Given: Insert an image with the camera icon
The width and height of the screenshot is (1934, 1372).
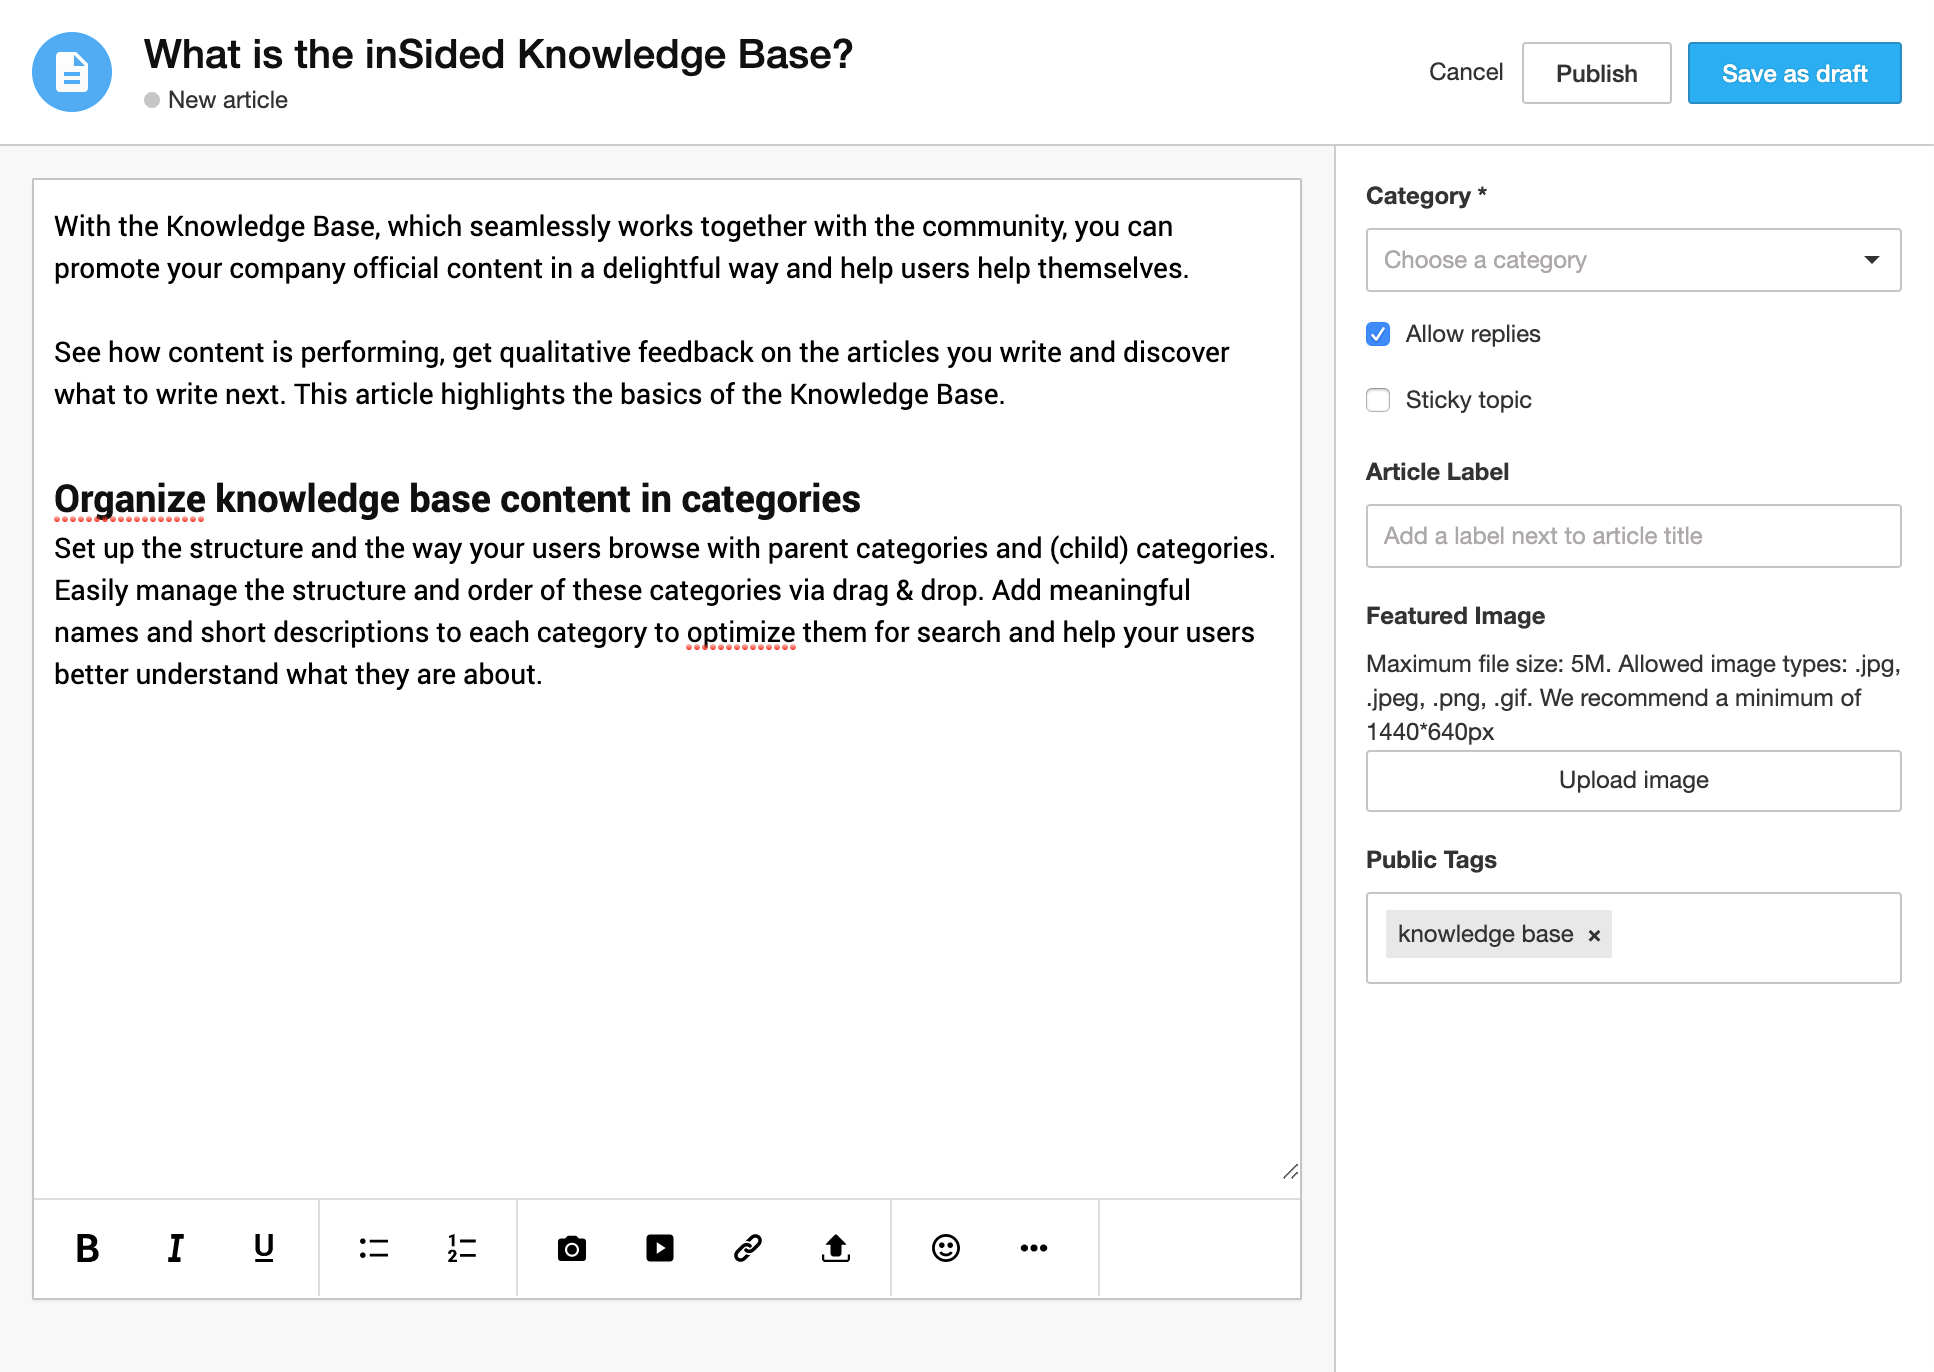Looking at the screenshot, I should (x=572, y=1248).
